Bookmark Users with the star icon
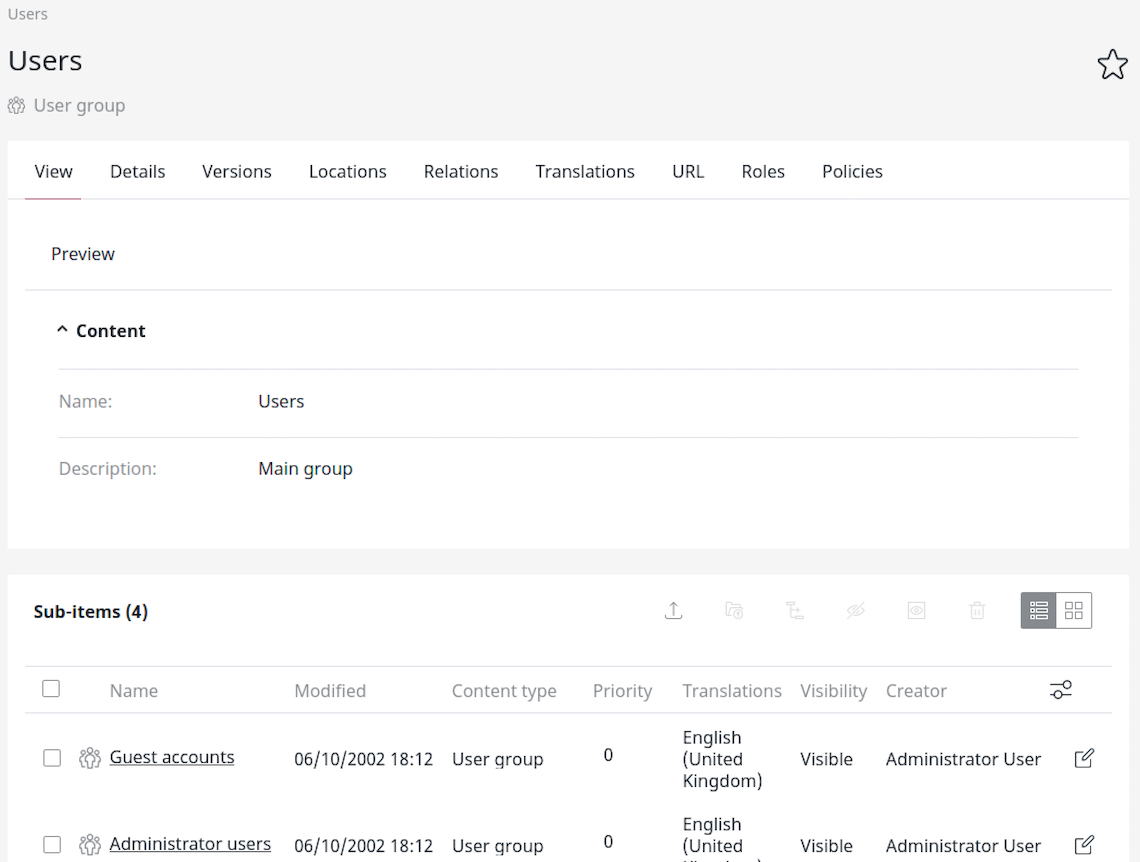The image size is (1140, 862). tap(1112, 64)
